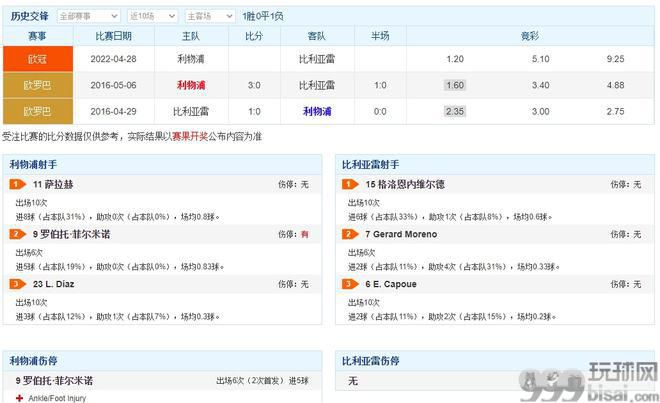Click the 赛果开奖 red link
This screenshot has height=403, width=660.
pyautogui.click(x=190, y=136)
